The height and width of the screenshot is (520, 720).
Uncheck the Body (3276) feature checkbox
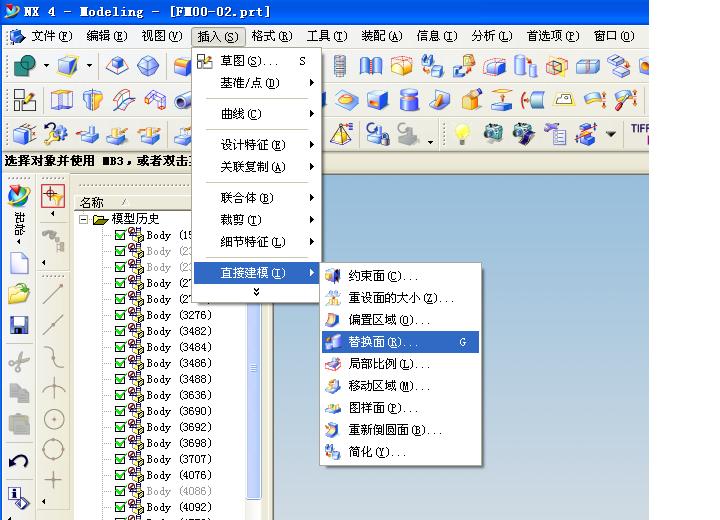click(120, 316)
